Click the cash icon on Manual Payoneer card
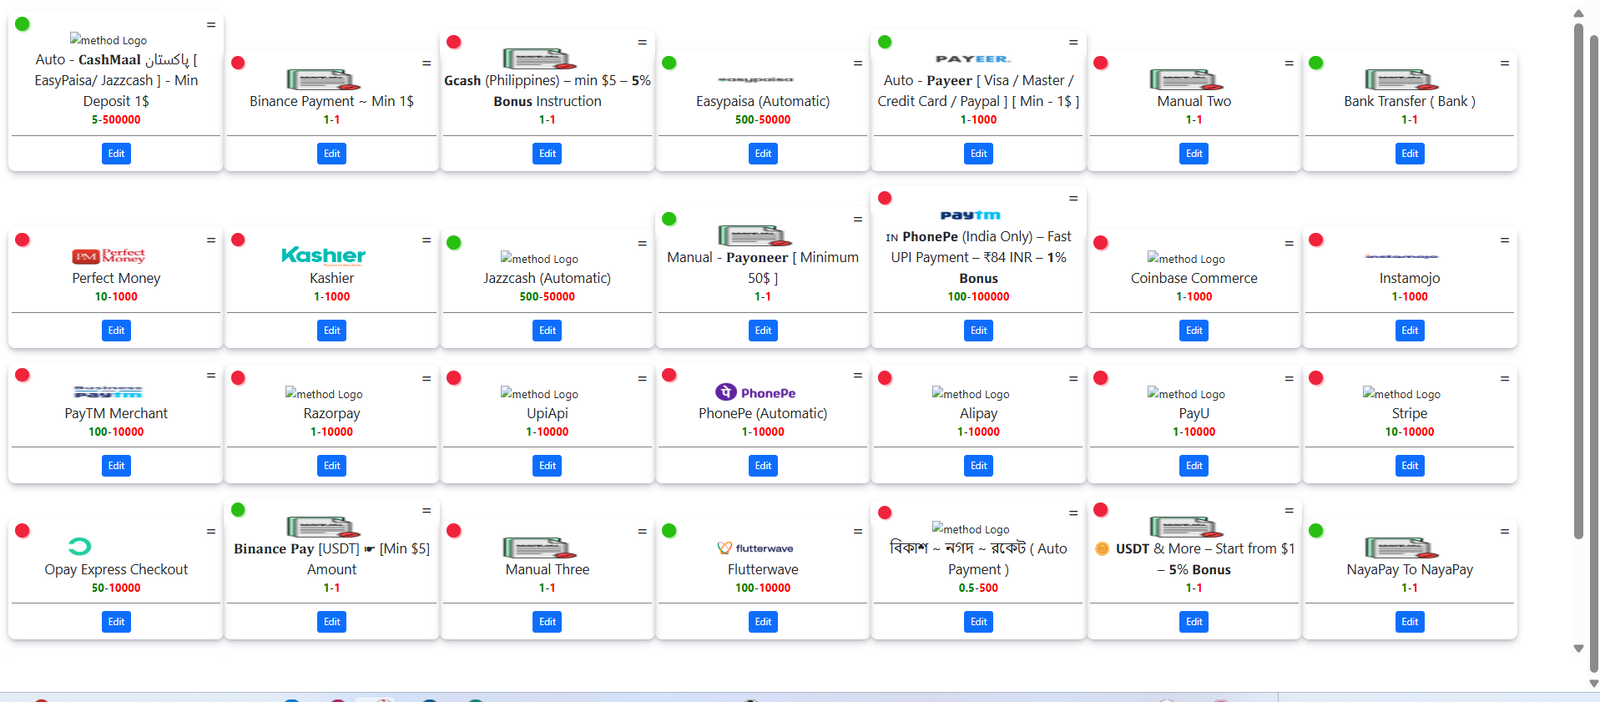The image size is (1600, 702). point(755,235)
